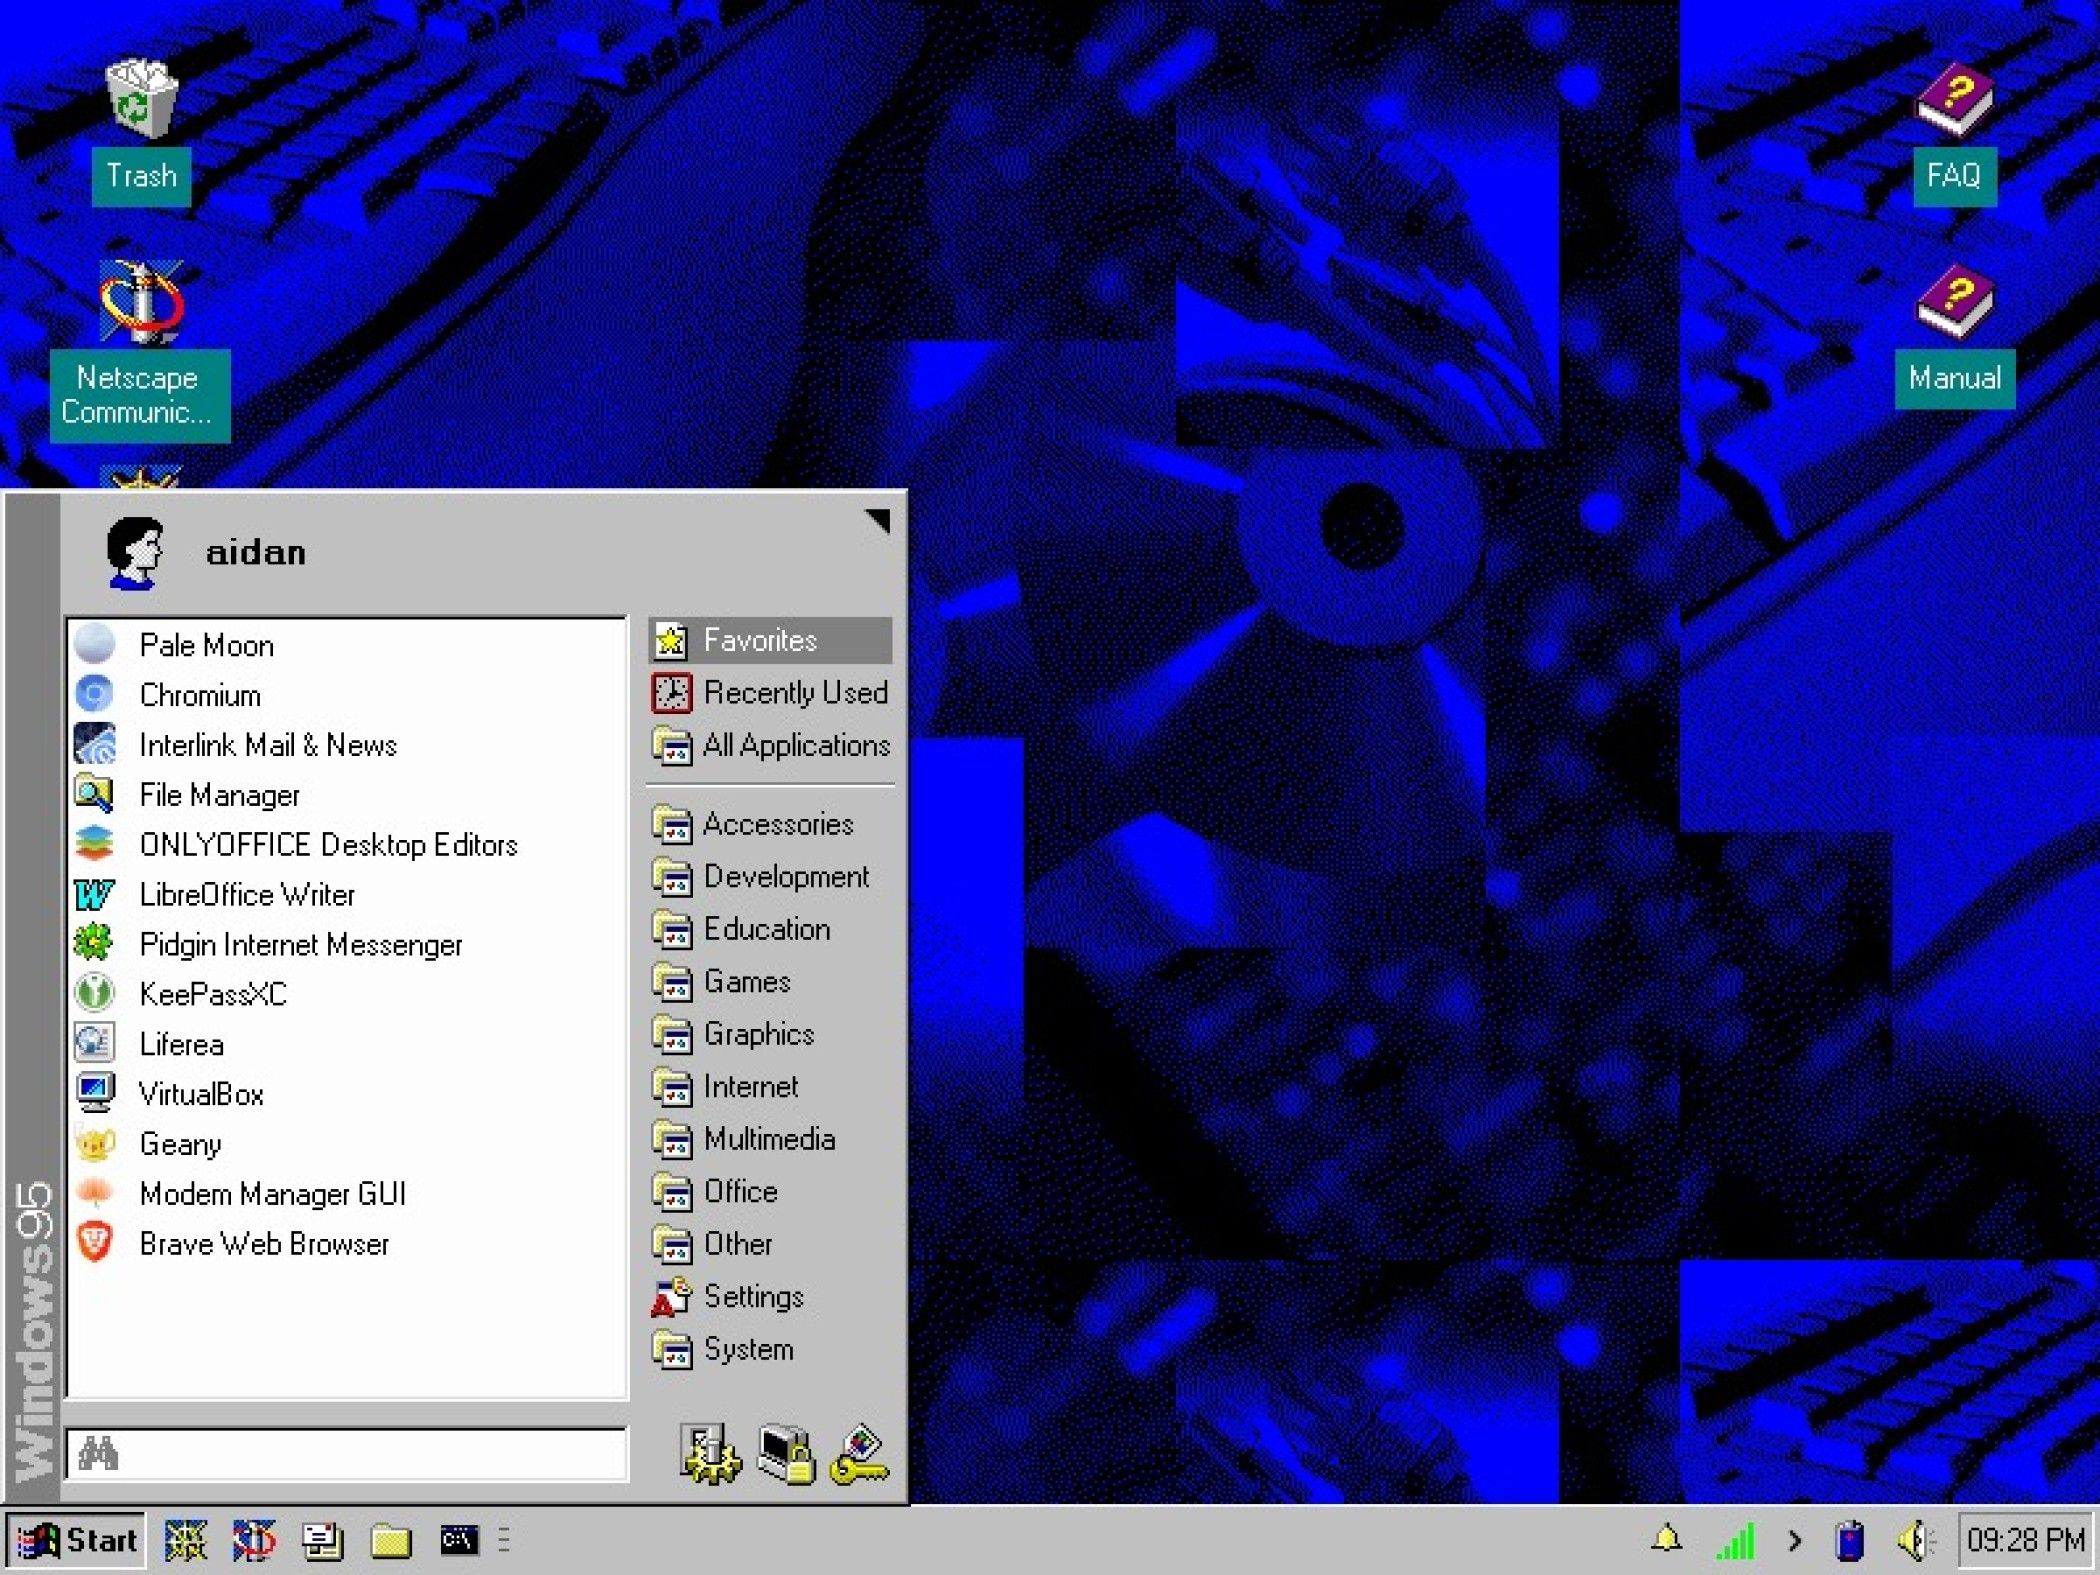Expand the Accessories category

[778, 824]
